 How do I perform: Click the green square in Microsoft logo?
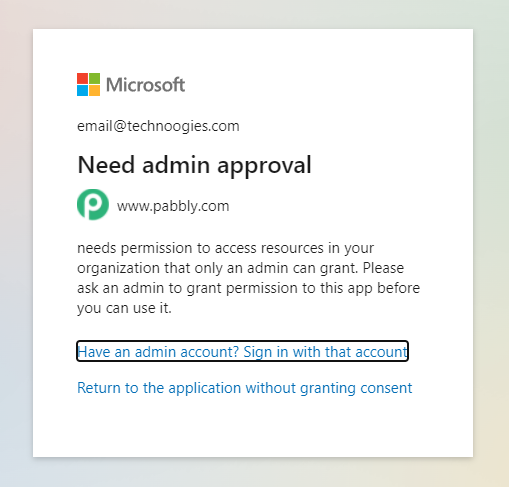pos(94,79)
